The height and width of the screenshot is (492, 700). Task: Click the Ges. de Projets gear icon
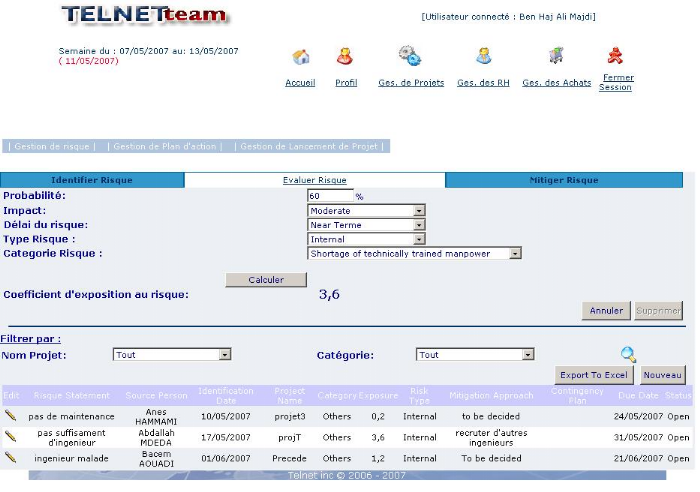pyautogui.click(x=409, y=56)
